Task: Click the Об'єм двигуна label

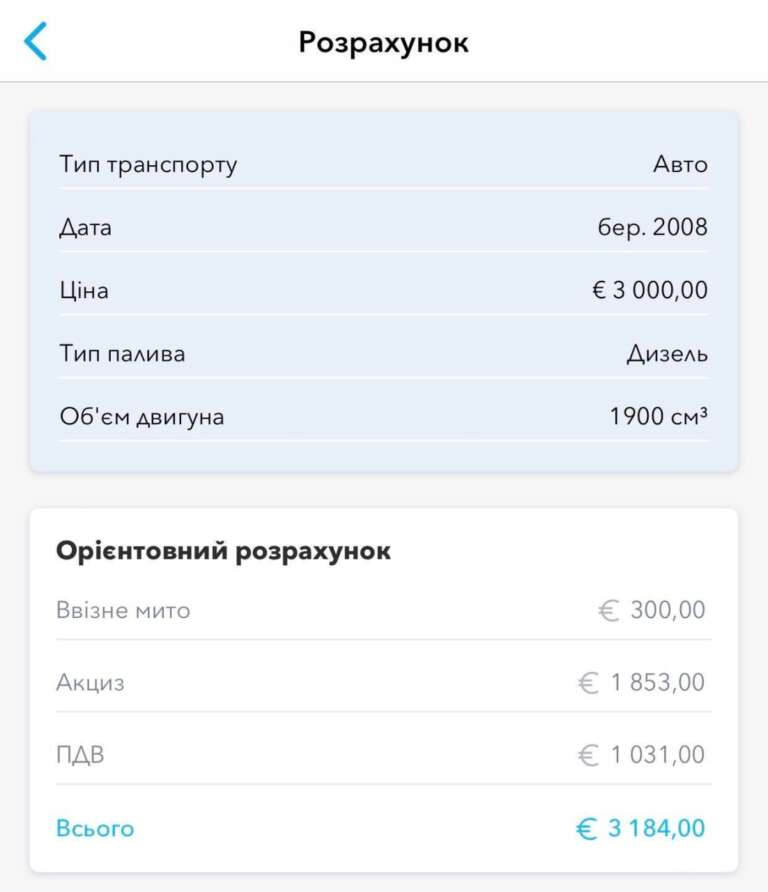Action: pos(141,417)
